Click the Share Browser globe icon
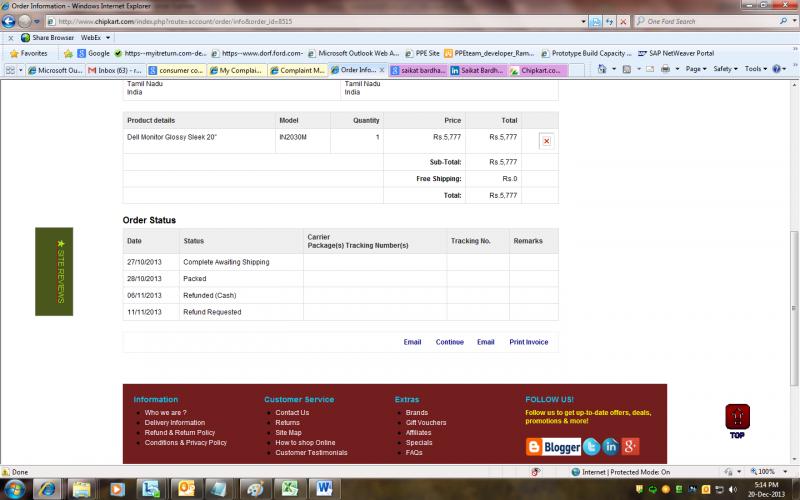800x500 pixels. pos(25,38)
